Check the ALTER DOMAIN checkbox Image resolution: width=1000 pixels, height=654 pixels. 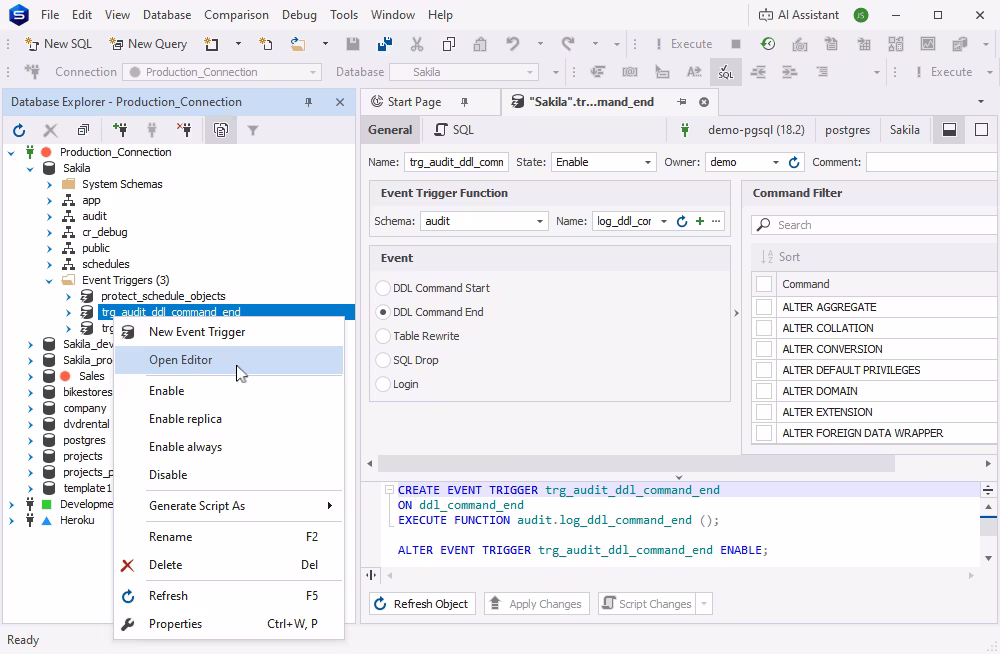pyautogui.click(x=764, y=391)
